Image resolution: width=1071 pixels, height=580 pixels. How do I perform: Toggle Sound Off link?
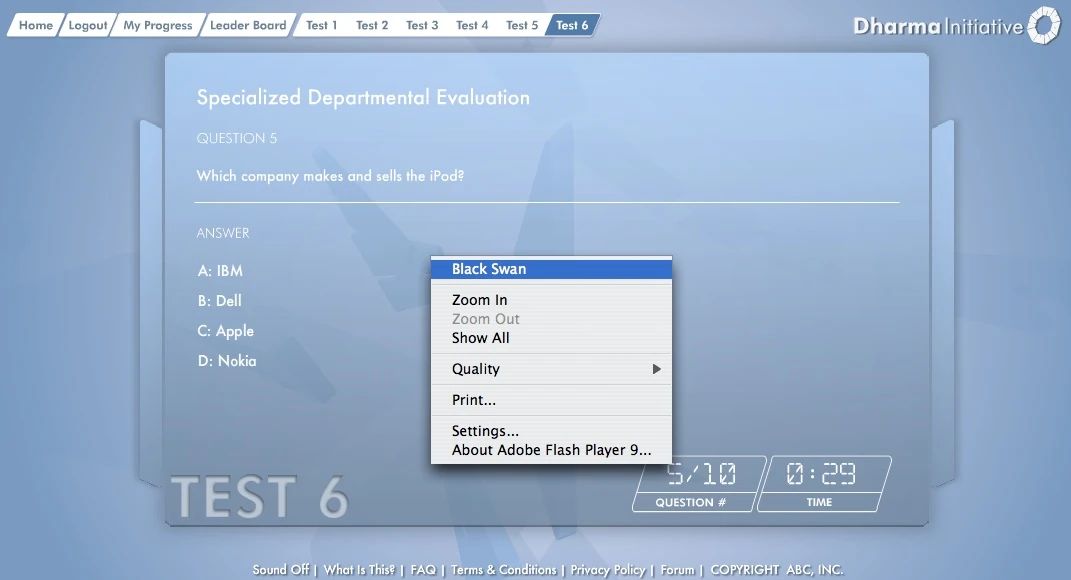pos(281,570)
